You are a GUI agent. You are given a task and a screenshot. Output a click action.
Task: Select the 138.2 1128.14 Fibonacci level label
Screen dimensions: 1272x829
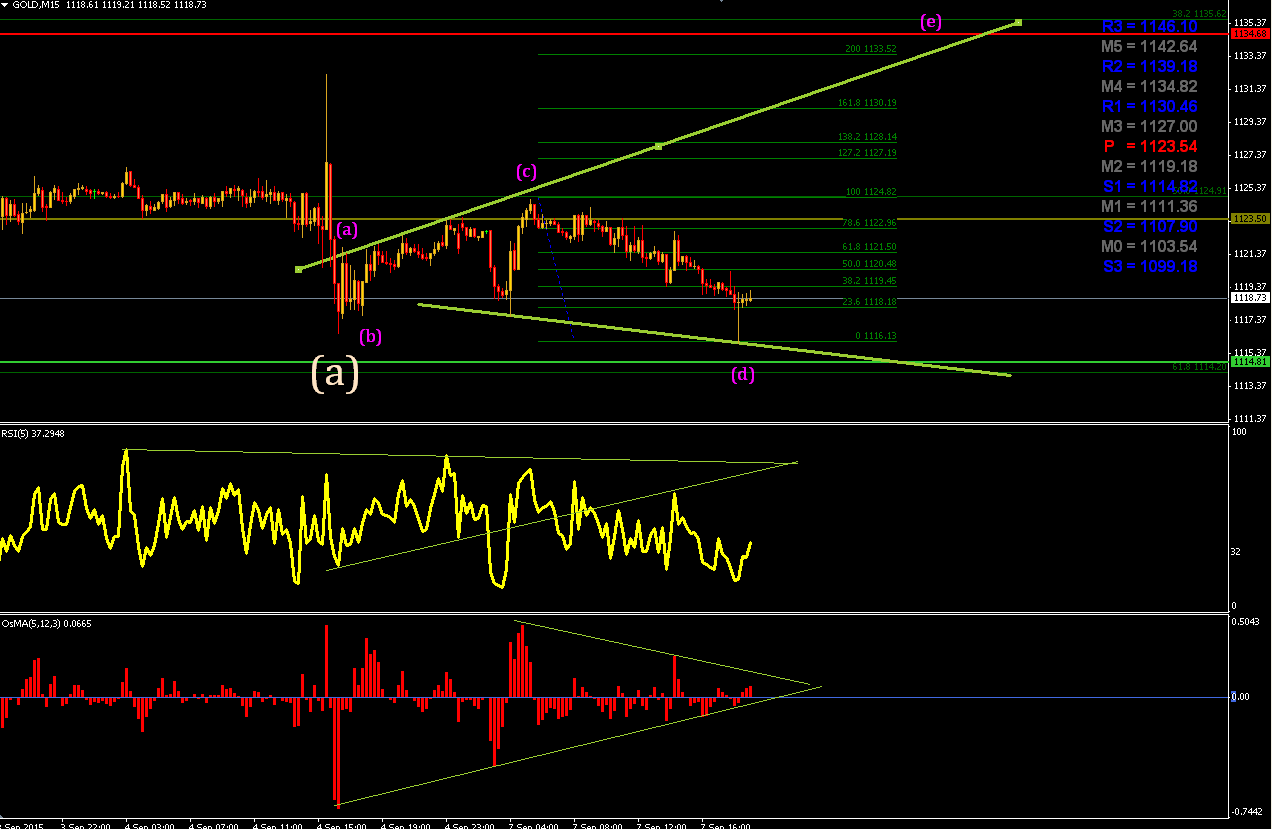click(x=867, y=137)
